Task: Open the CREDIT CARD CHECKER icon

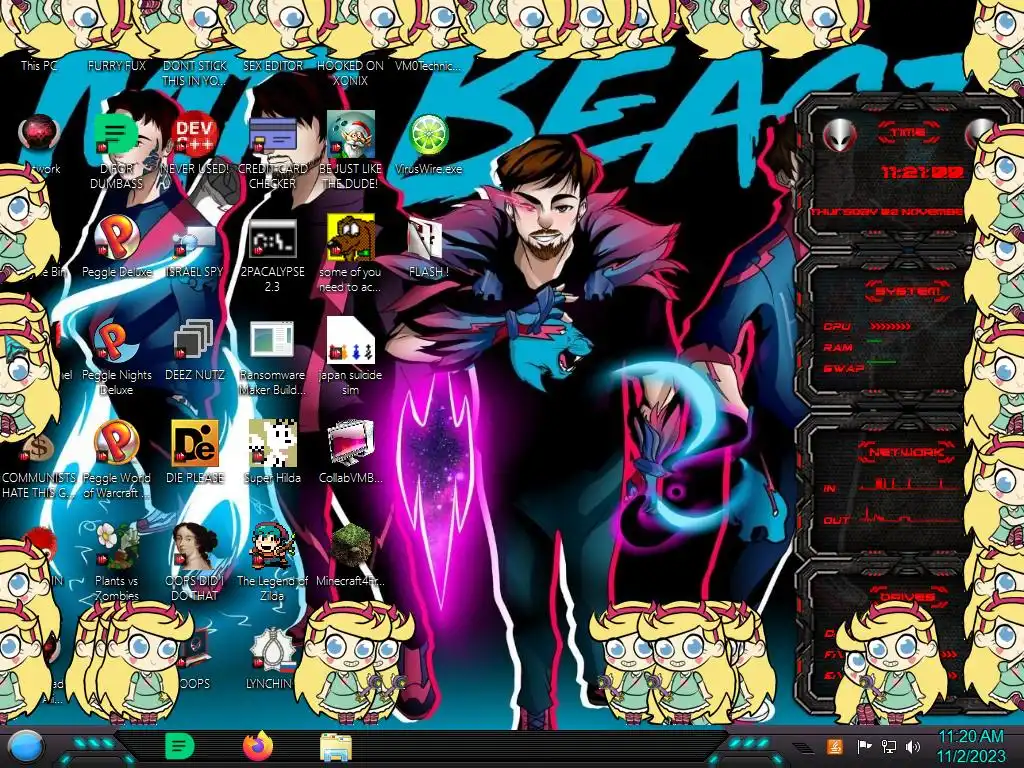Action: coord(272,135)
